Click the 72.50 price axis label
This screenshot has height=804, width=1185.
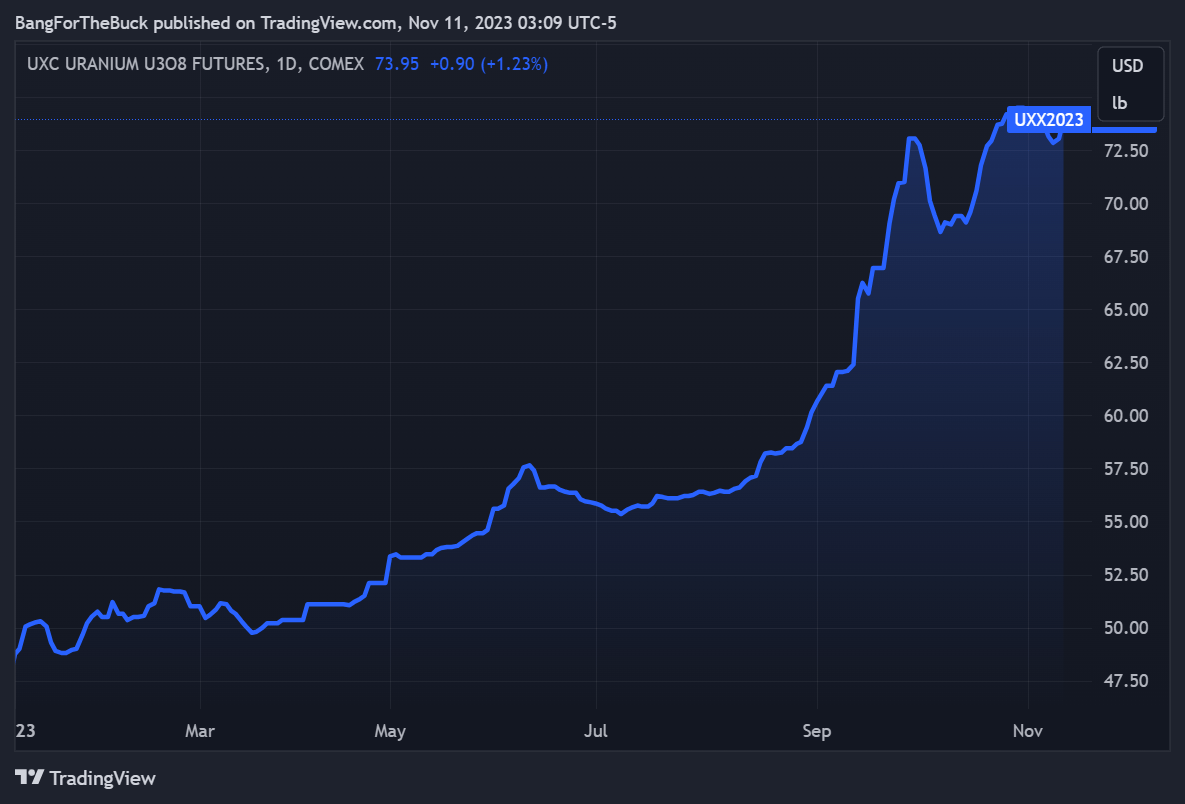(x=1127, y=151)
